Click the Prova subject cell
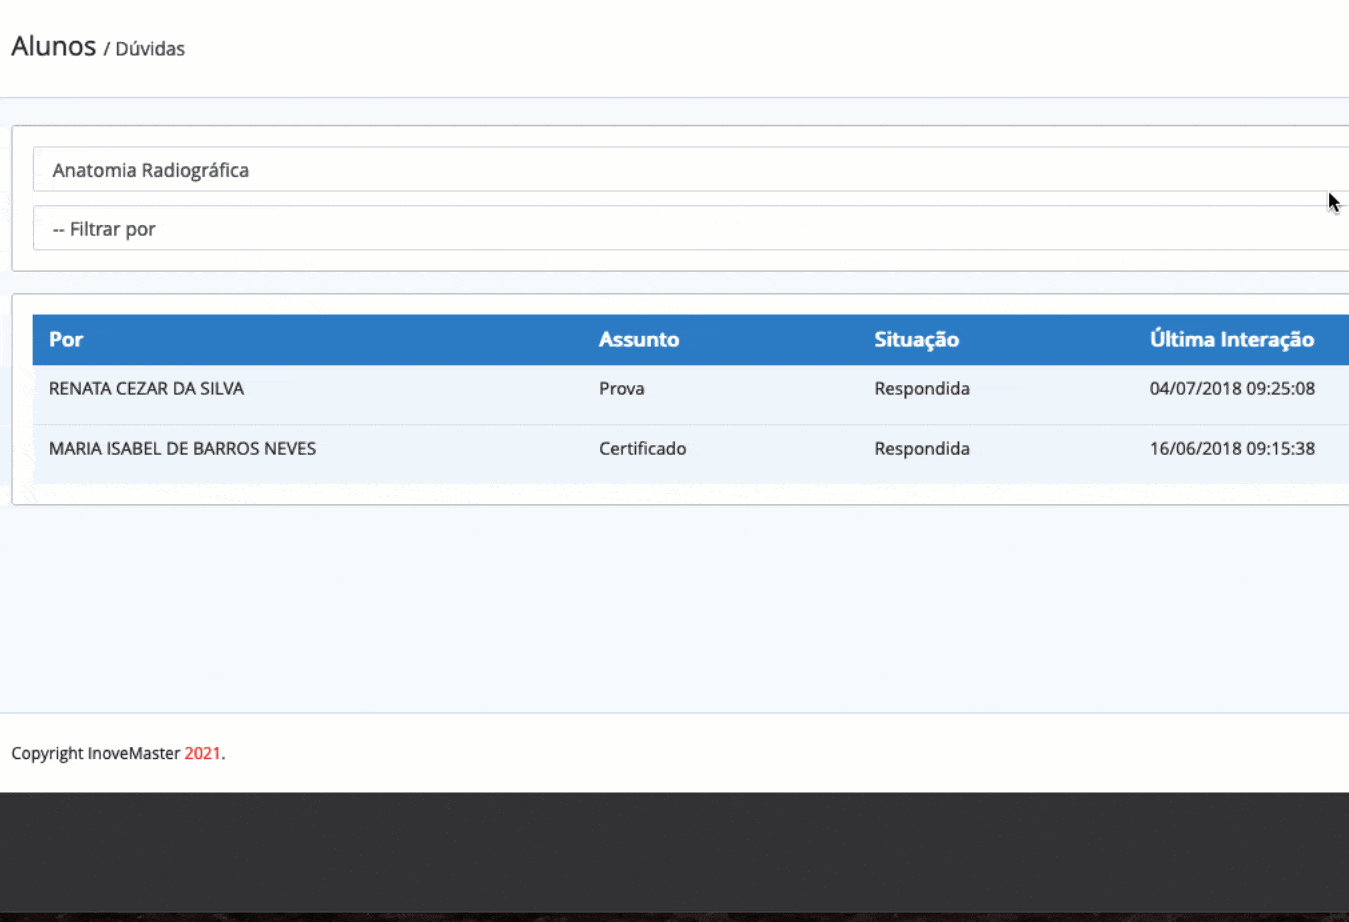Viewport: 1349px width, 922px height. pyautogui.click(x=621, y=389)
